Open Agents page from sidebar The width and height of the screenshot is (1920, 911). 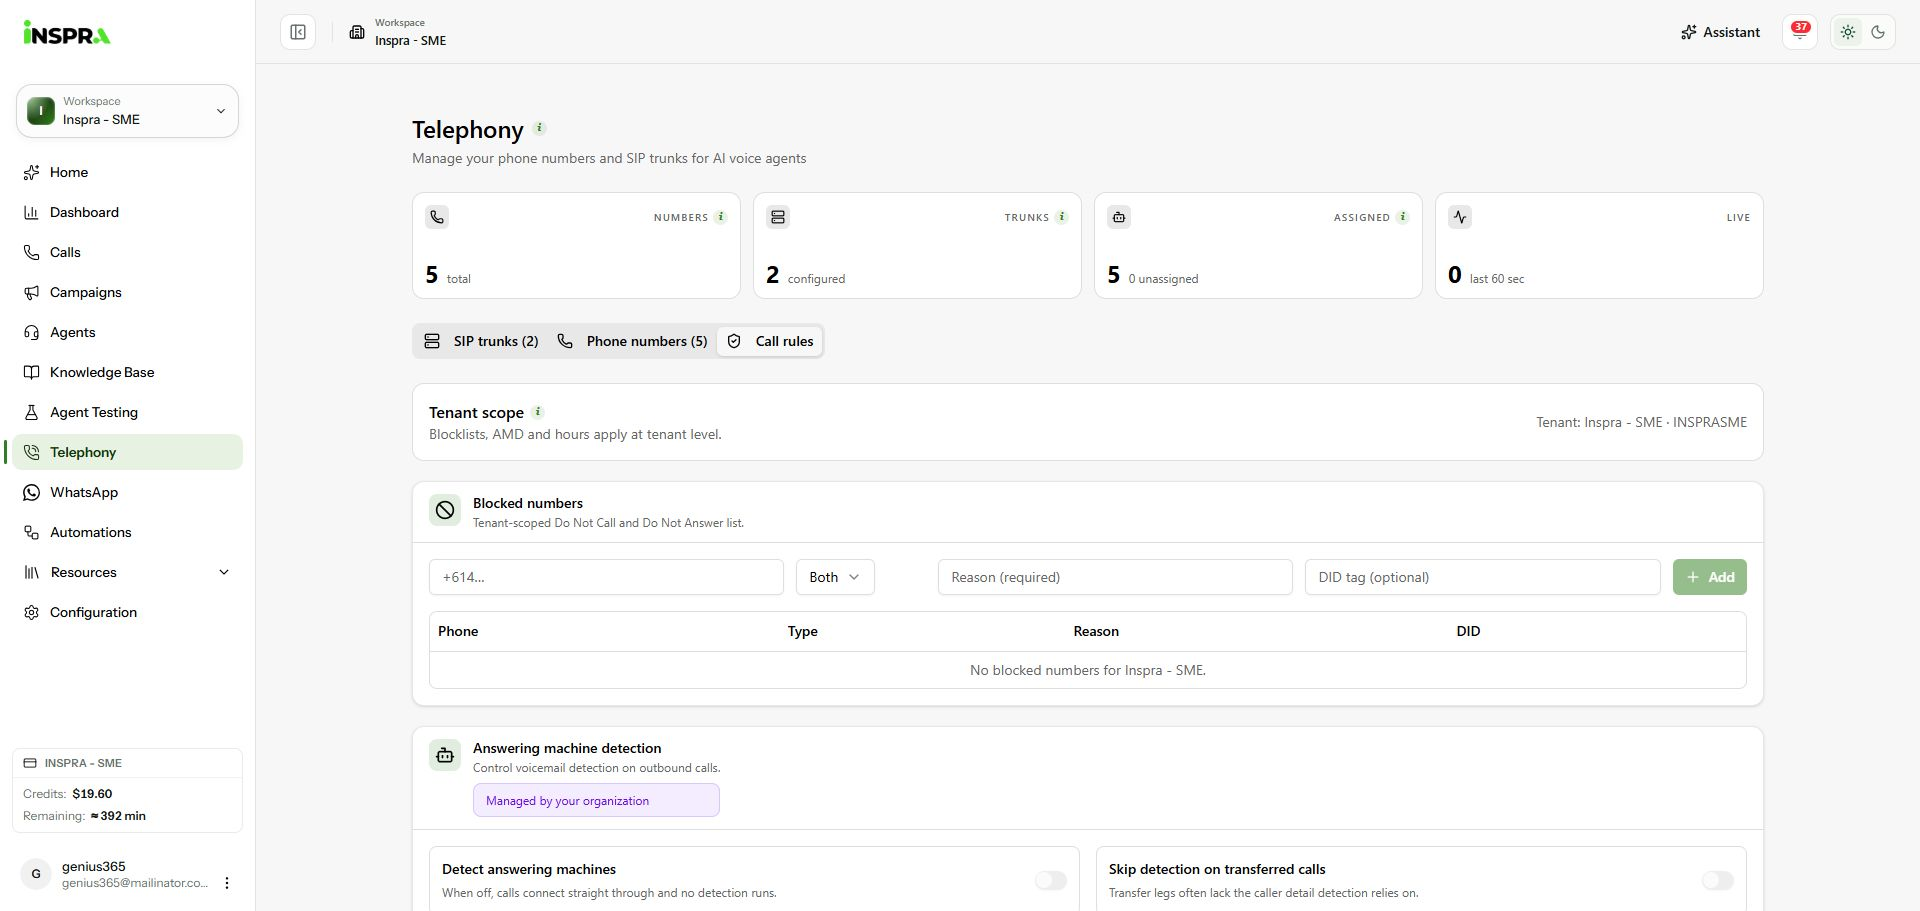point(127,332)
